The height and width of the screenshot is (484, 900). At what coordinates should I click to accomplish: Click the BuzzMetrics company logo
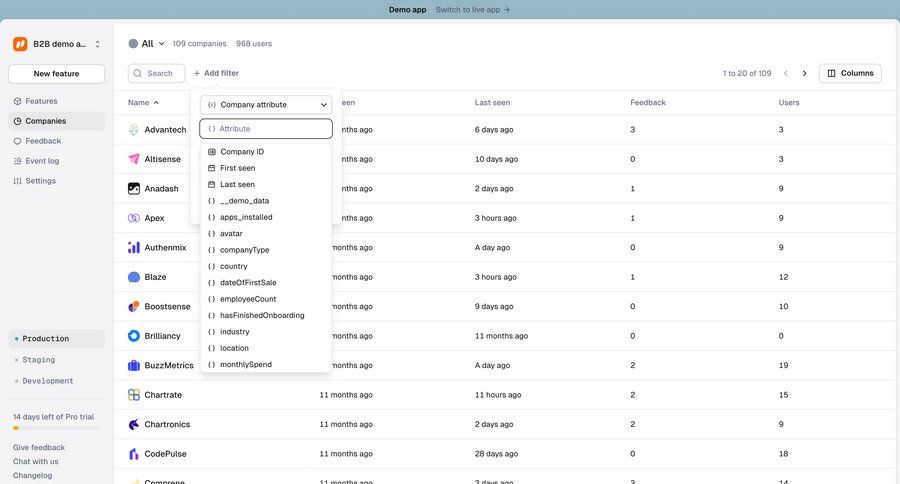click(x=134, y=365)
